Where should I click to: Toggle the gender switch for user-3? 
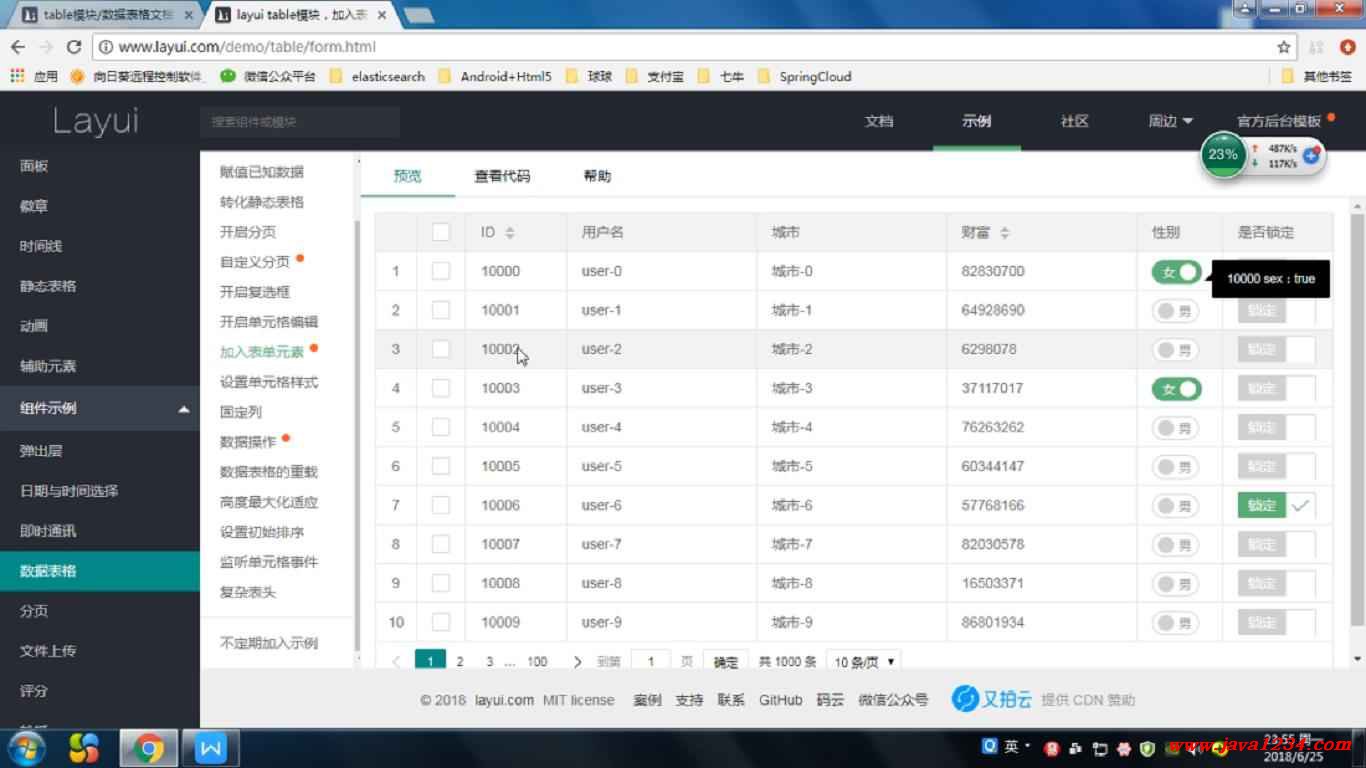(x=1177, y=389)
